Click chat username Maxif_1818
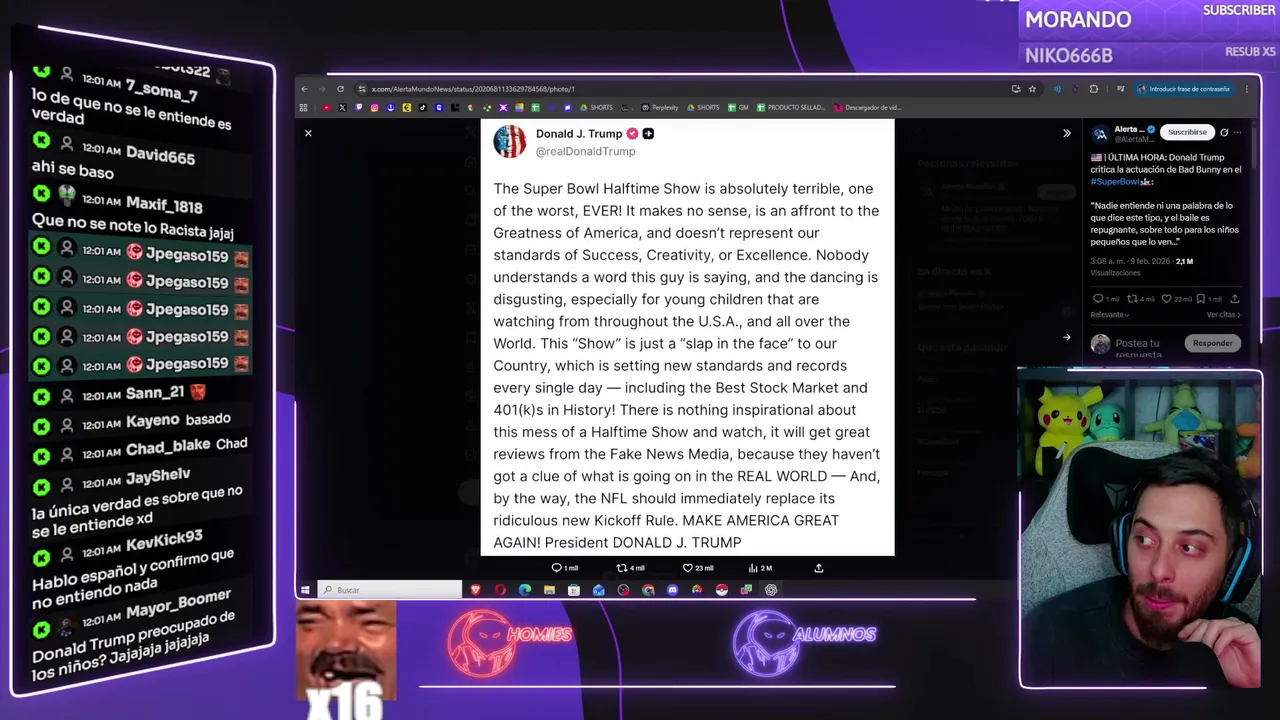The width and height of the screenshot is (1280, 720). coord(164,205)
